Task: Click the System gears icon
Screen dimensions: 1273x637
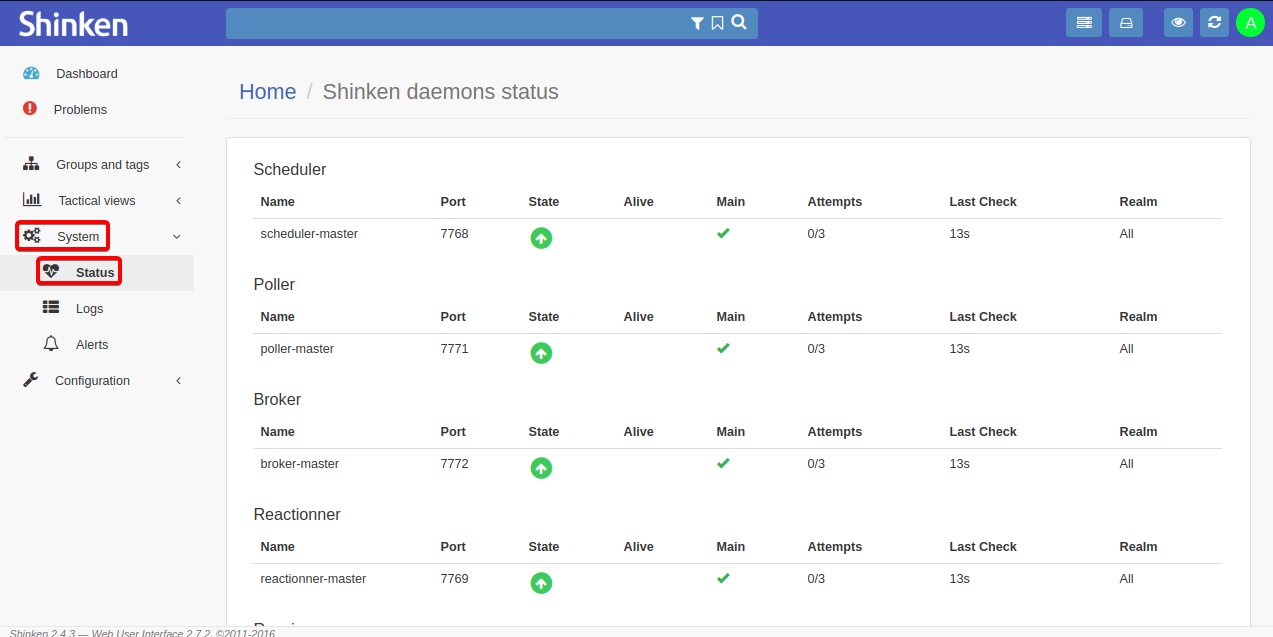Action: (32, 236)
